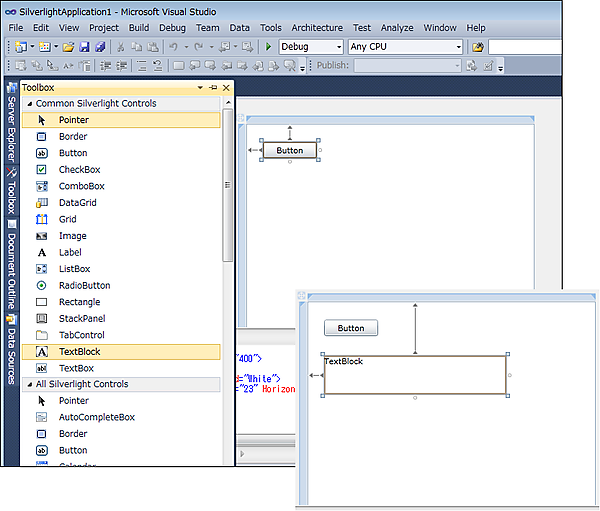The width and height of the screenshot is (600, 511).
Task: Open the Architecture menu
Action: click(316, 28)
